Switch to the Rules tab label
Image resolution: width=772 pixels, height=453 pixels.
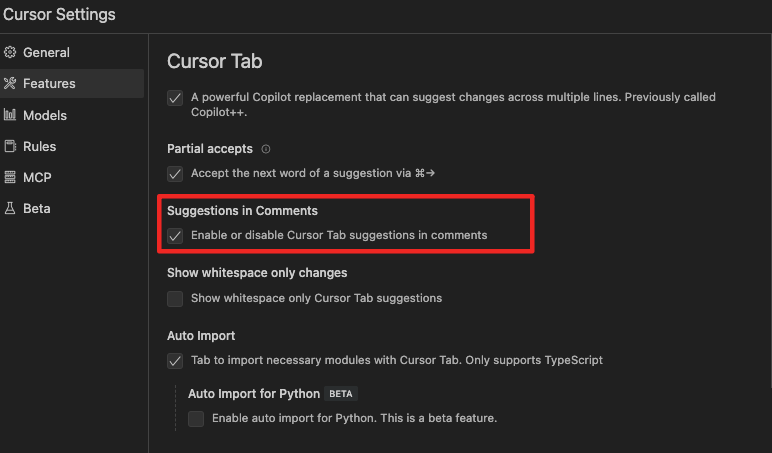point(40,146)
